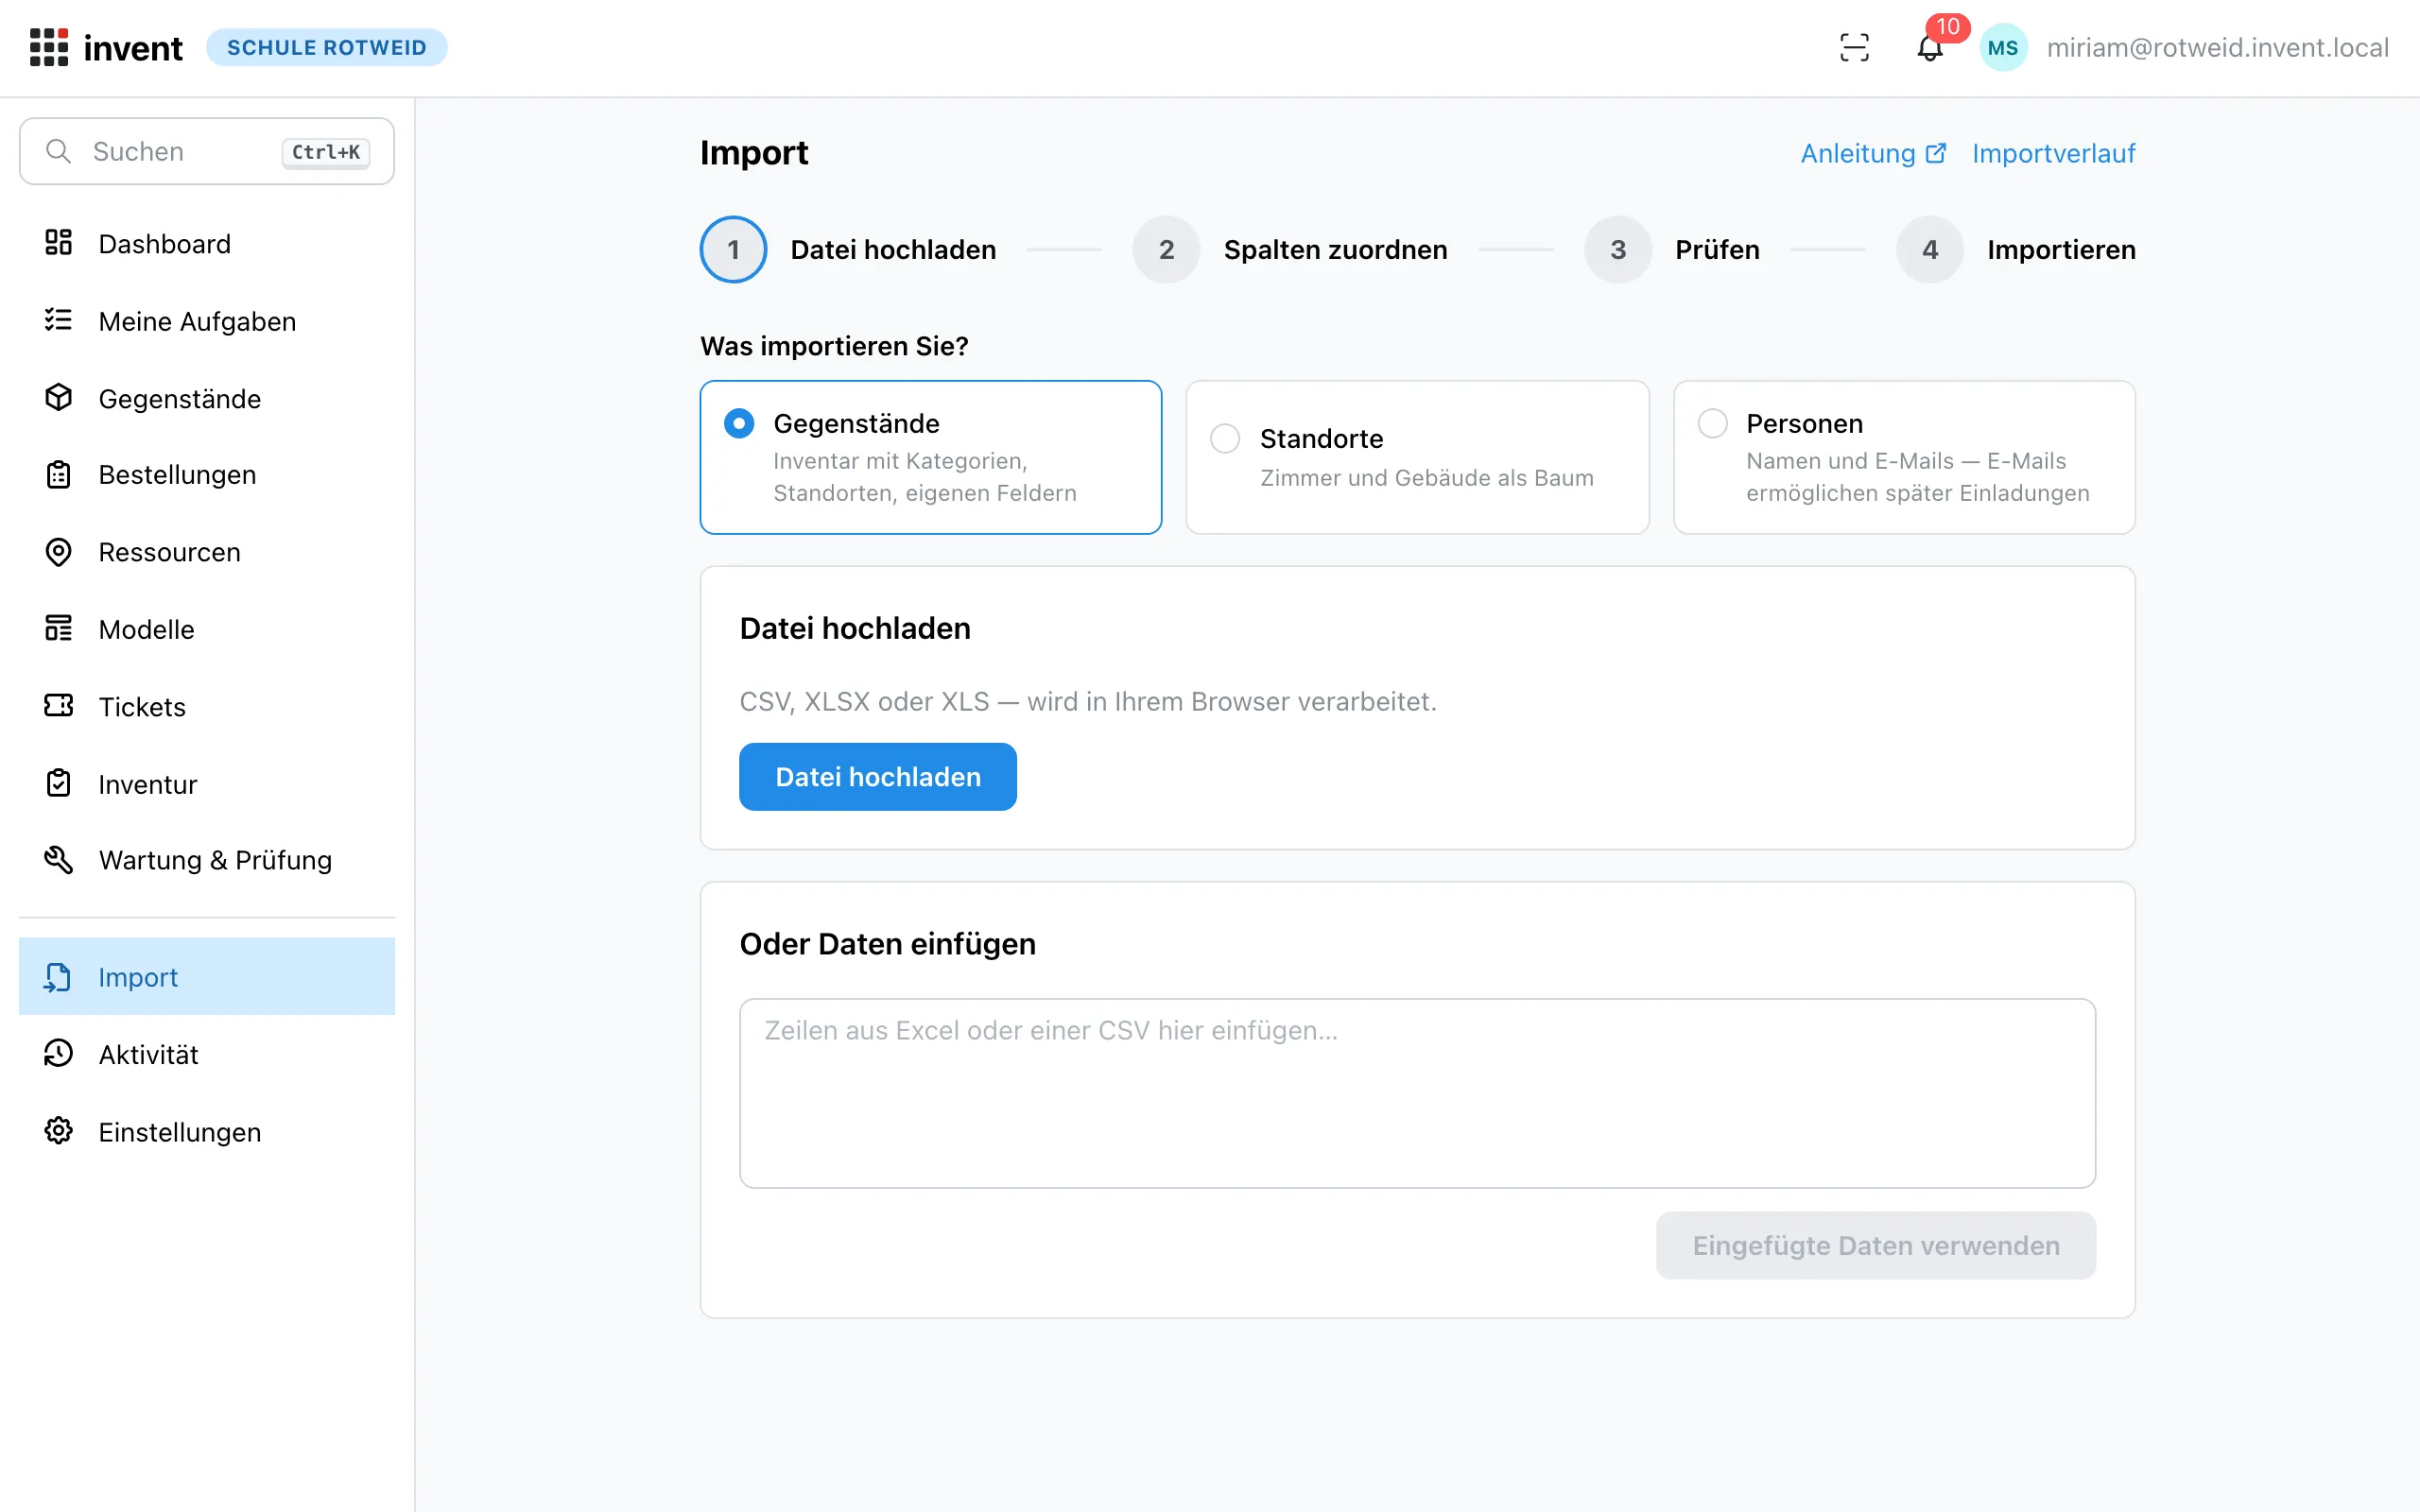Viewport: 2420px width, 1512px height.
Task: Click the SCHULE ROTWEID badge
Action: [x=326, y=47]
